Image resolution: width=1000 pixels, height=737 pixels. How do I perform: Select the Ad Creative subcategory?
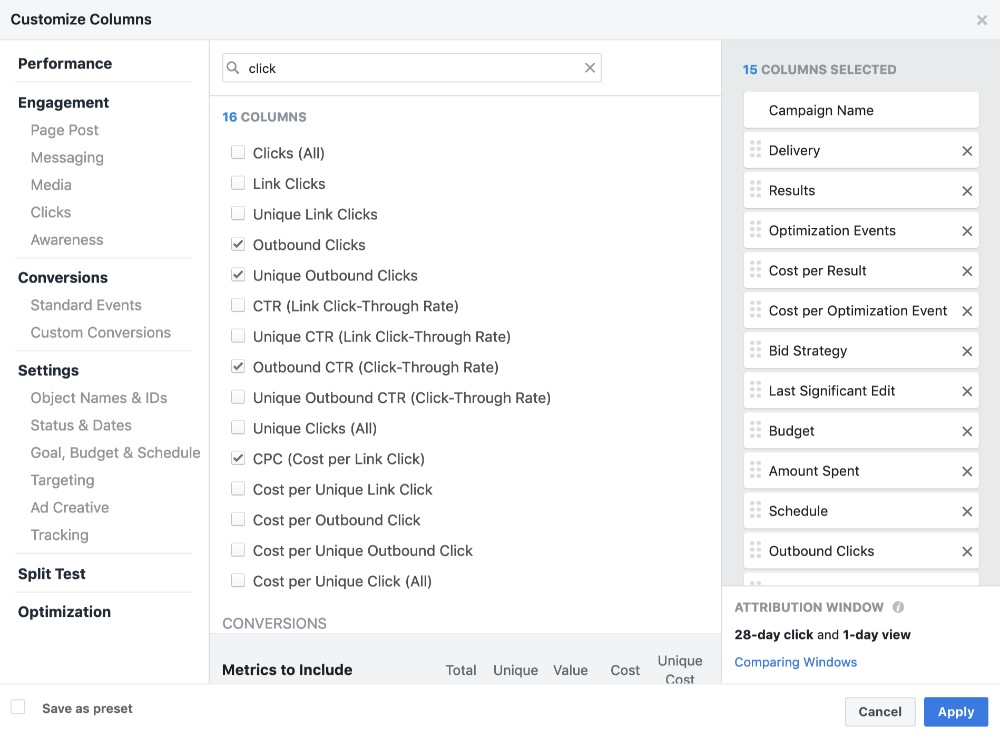[x=70, y=507]
